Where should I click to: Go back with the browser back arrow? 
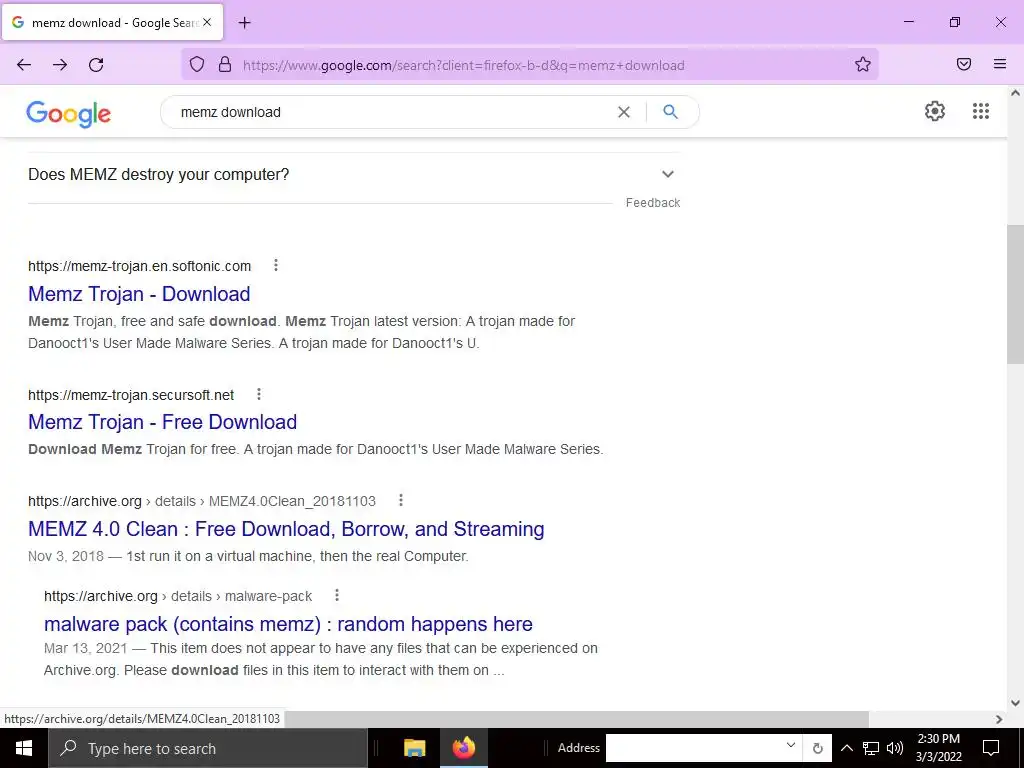coord(24,65)
